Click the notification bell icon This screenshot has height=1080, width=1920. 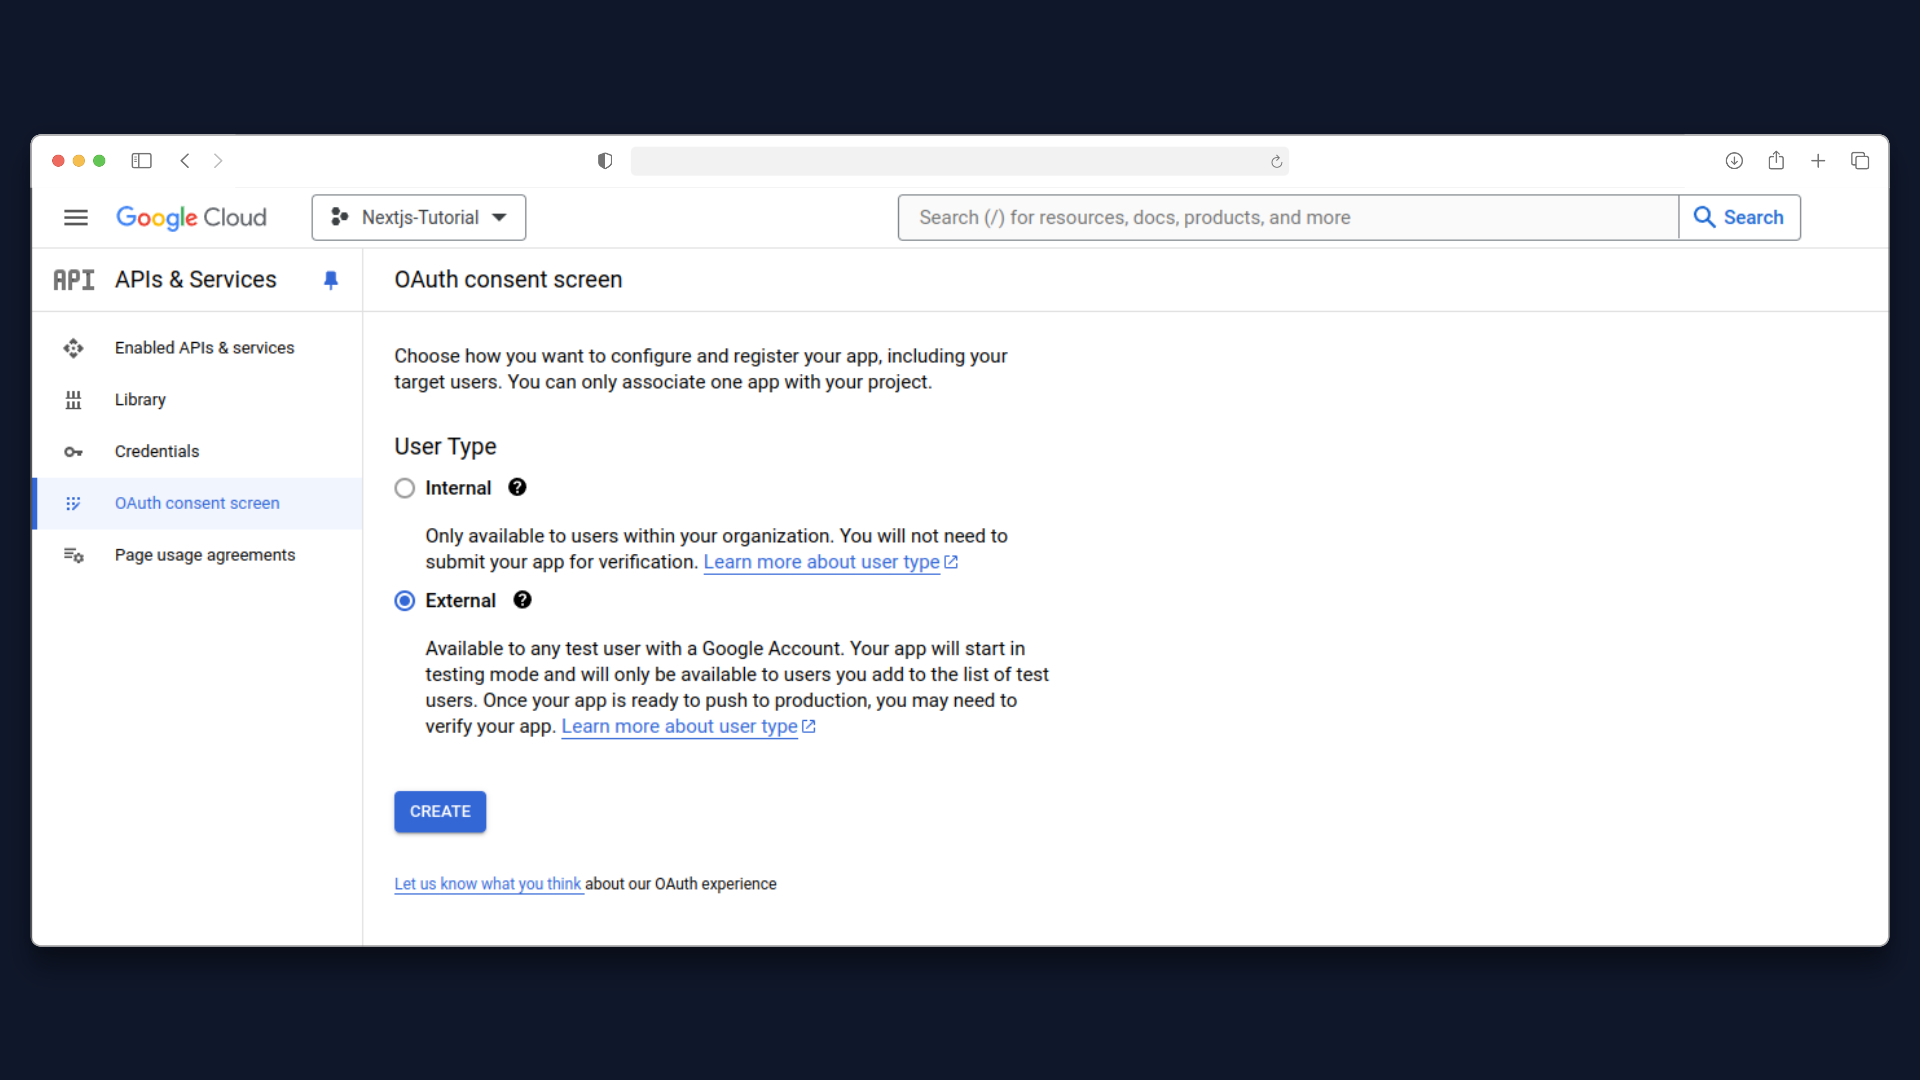pos(331,280)
